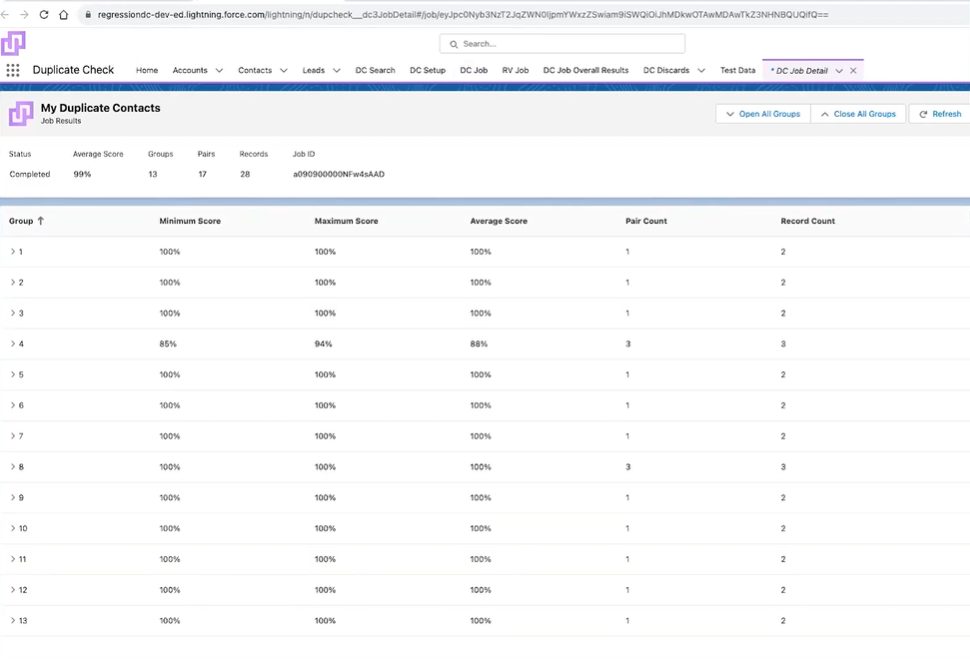Screen dimensions: 970x666
Task: Click the browser page reload icon
Action: [x=43, y=15]
